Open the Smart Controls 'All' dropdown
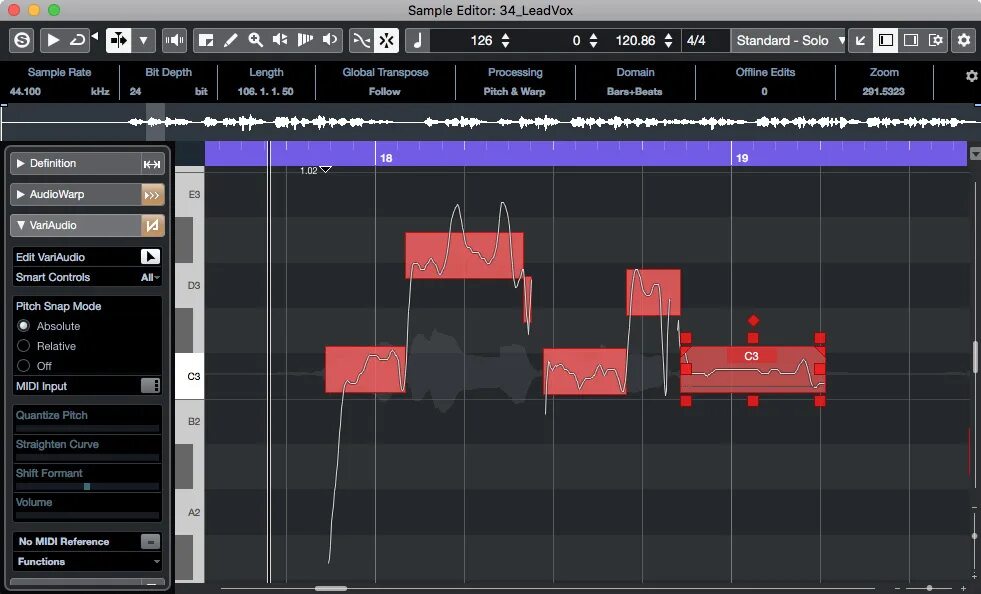Viewport: 981px width, 594px height. [150, 277]
